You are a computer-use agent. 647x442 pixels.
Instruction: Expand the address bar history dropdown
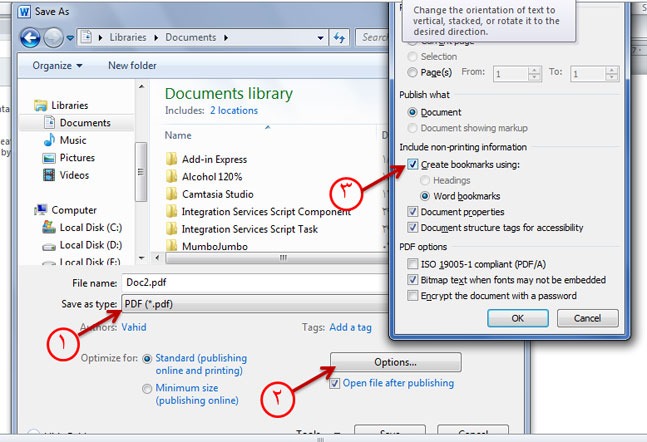[320, 38]
